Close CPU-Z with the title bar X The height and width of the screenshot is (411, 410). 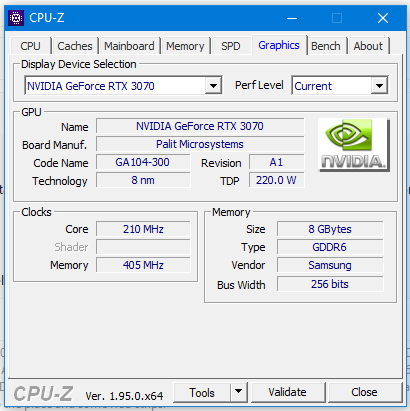tap(383, 18)
